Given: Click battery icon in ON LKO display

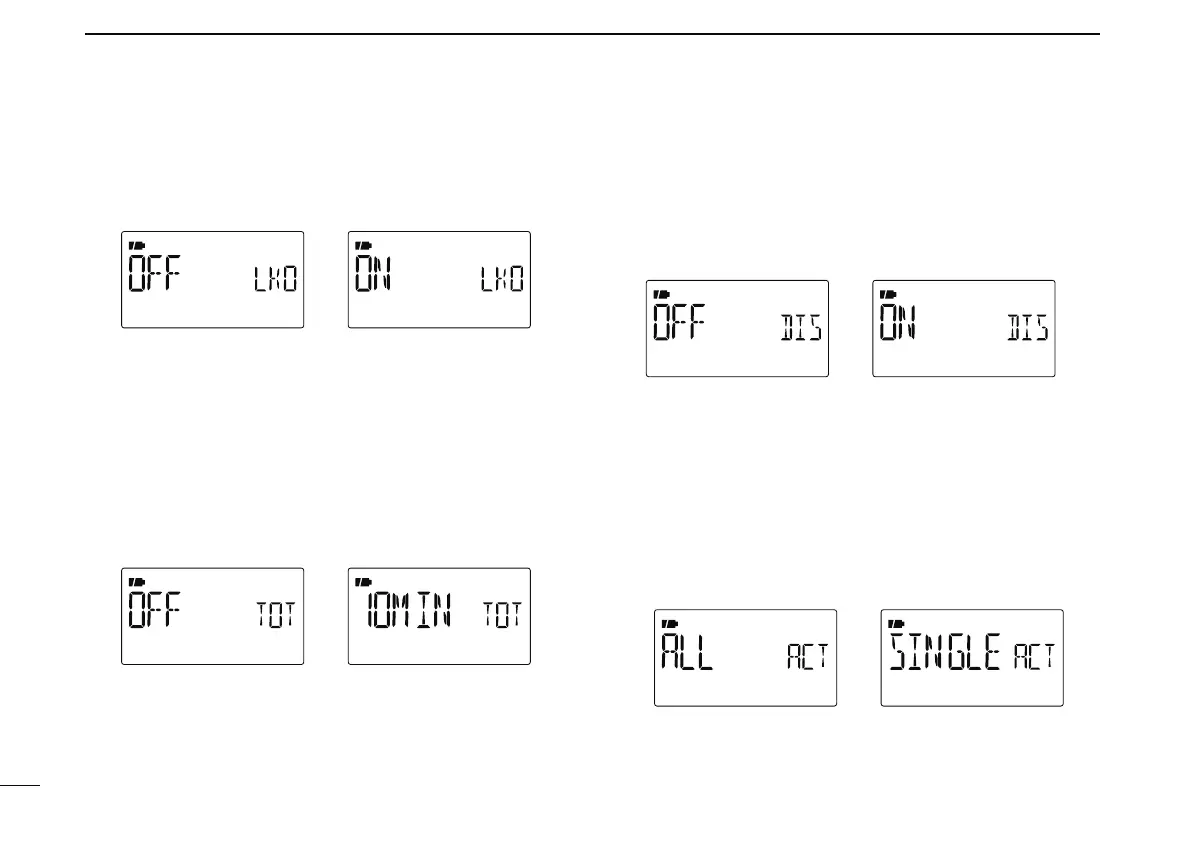Looking at the screenshot, I should click(x=363, y=246).
